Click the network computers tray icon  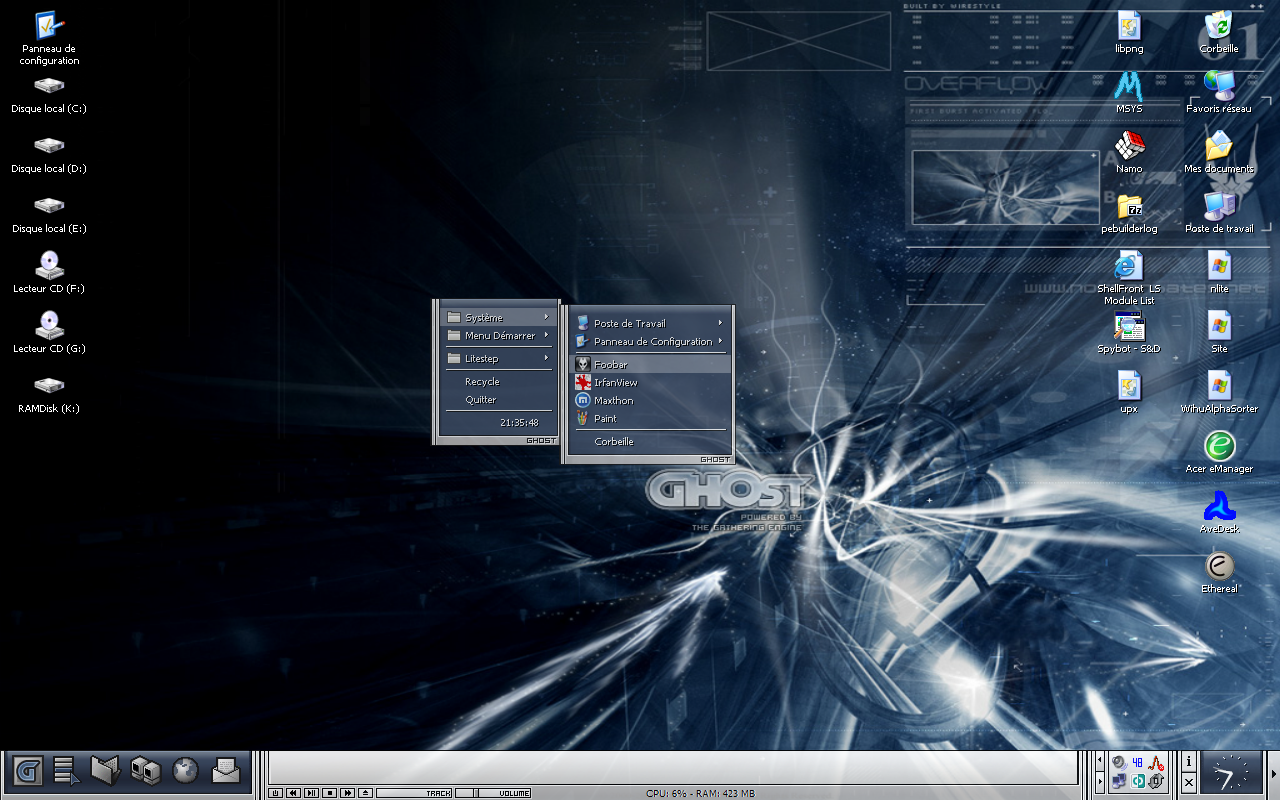tap(1119, 780)
